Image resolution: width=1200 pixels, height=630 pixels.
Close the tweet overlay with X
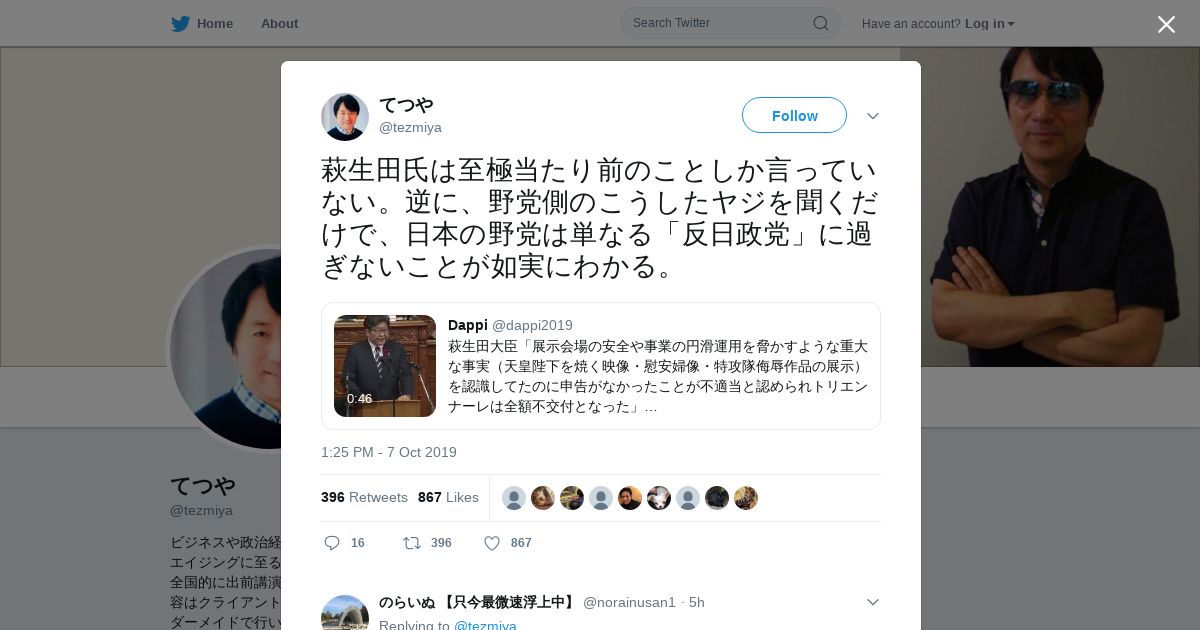(1166, 24)
